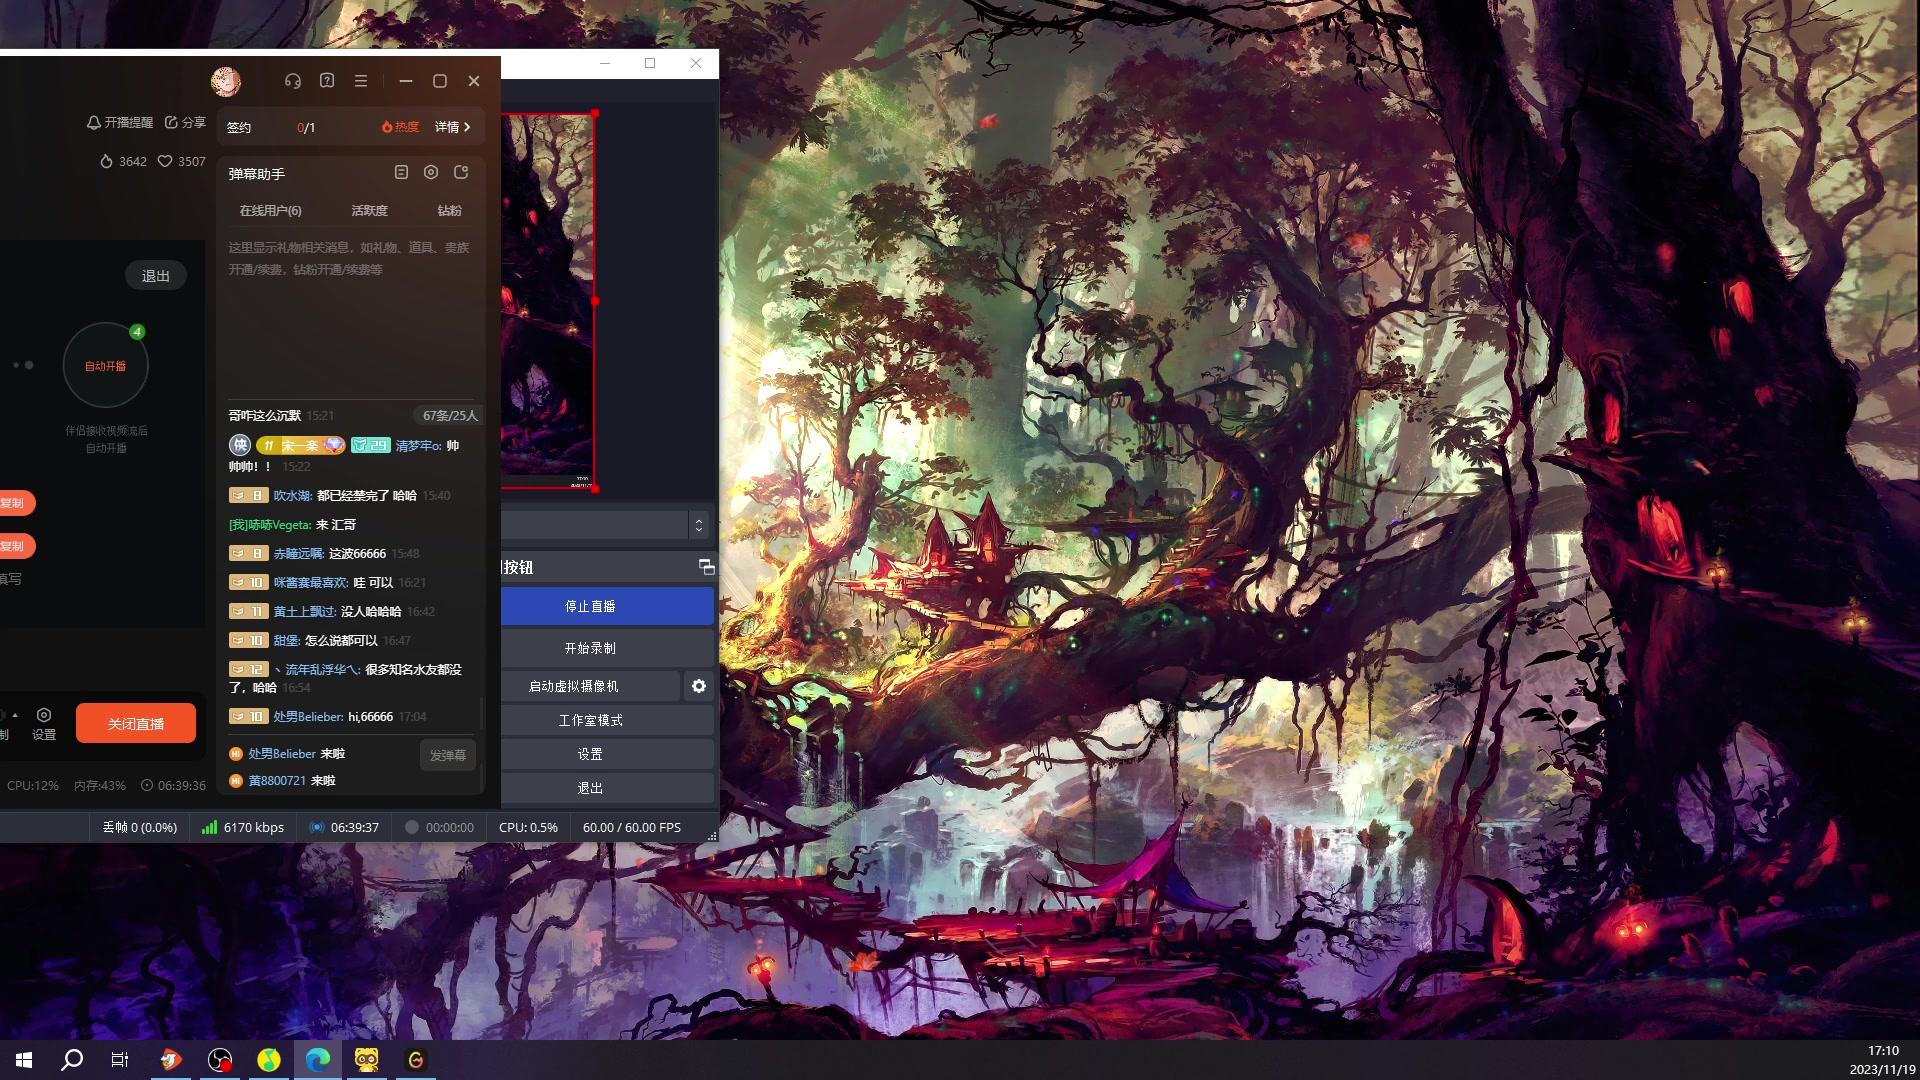
Task: Click username 赤瞳远瞩 in chat
Action: 299,553
